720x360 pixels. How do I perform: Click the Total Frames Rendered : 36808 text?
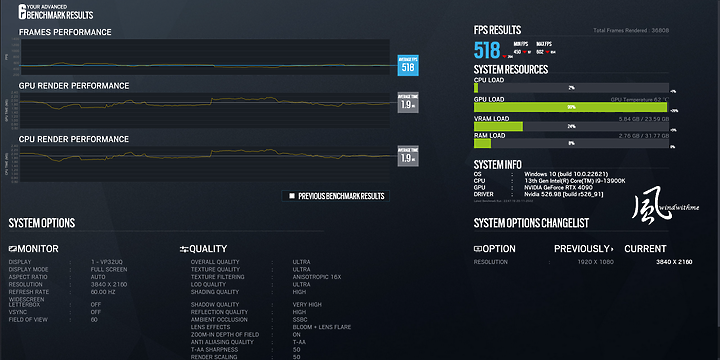631,31
